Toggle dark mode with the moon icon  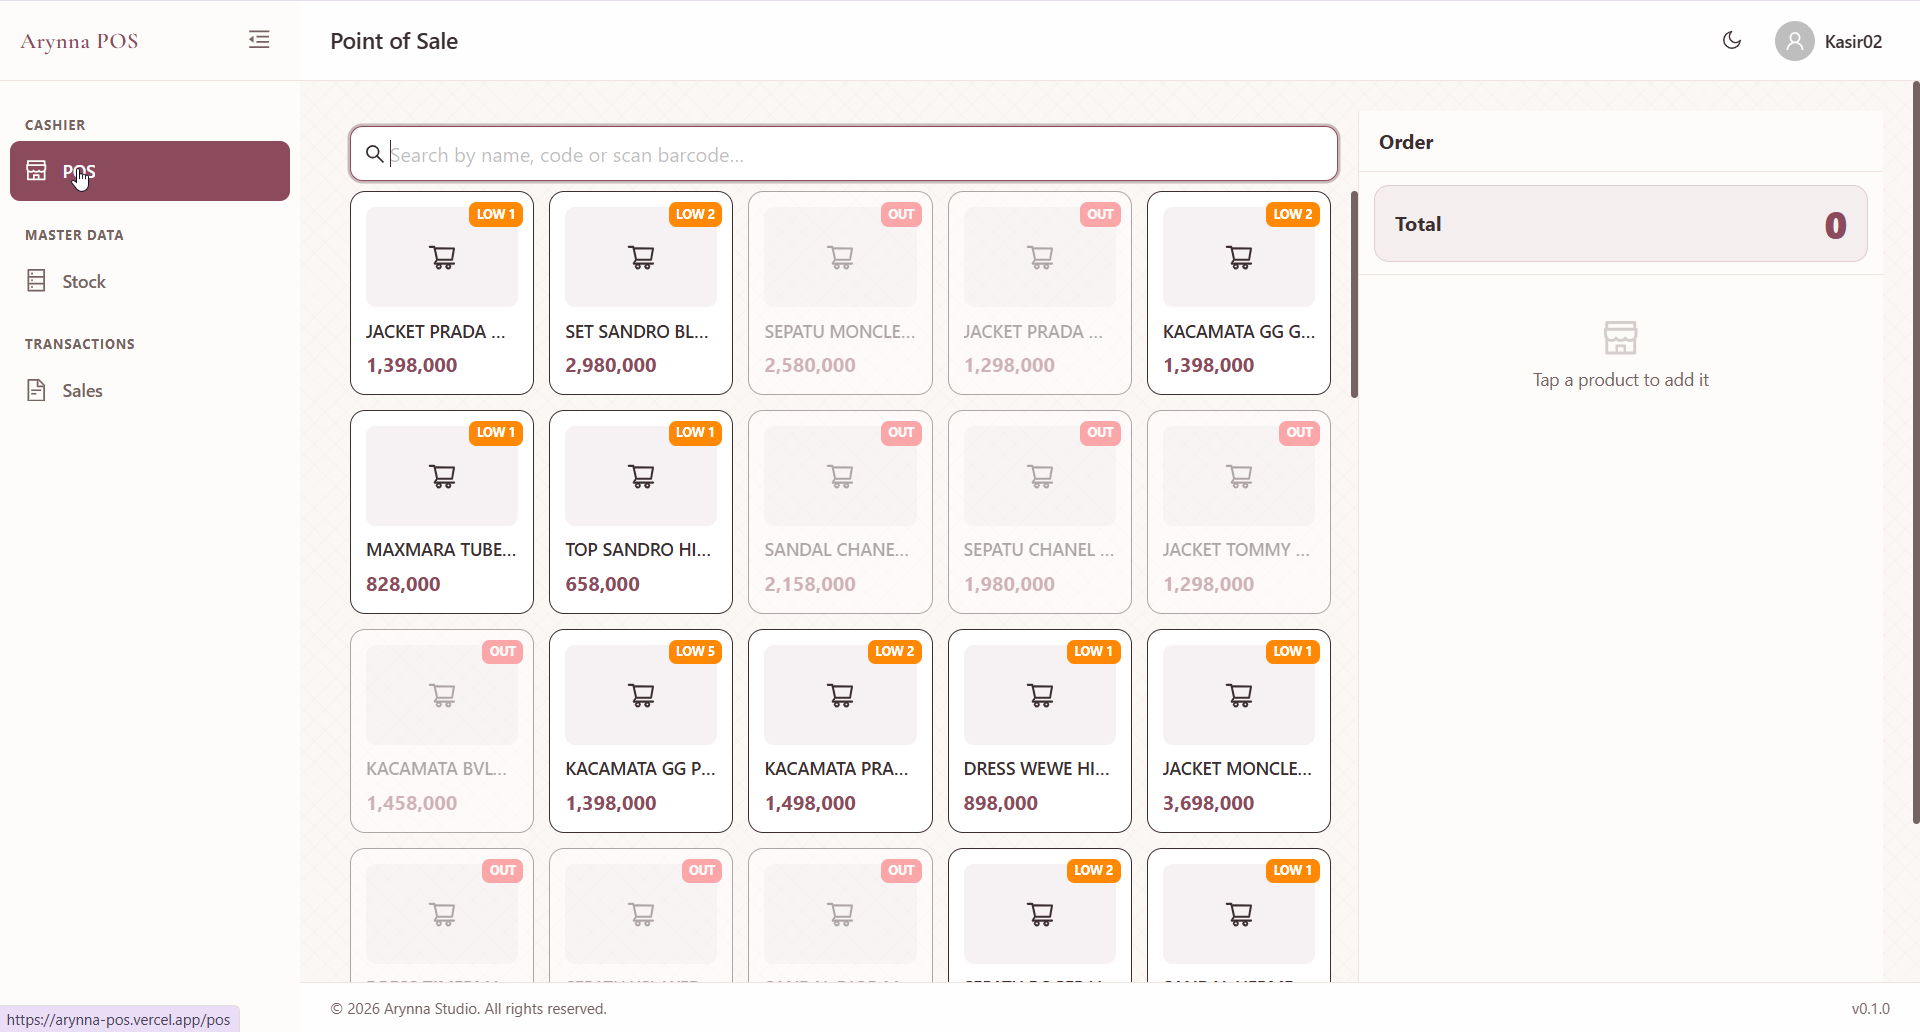[x=1732, y=40]
